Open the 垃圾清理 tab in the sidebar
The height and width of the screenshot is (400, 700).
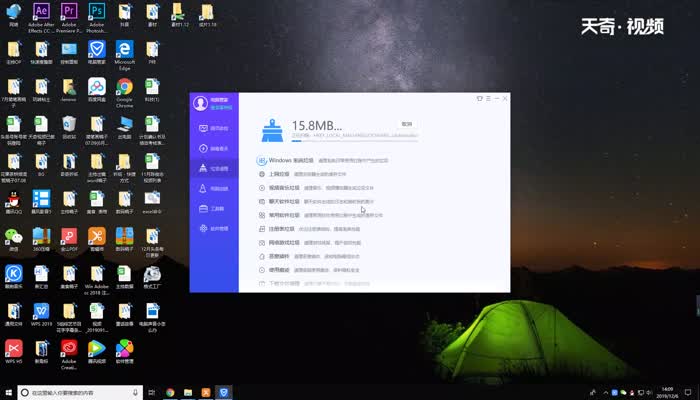[x=214, y=168]
